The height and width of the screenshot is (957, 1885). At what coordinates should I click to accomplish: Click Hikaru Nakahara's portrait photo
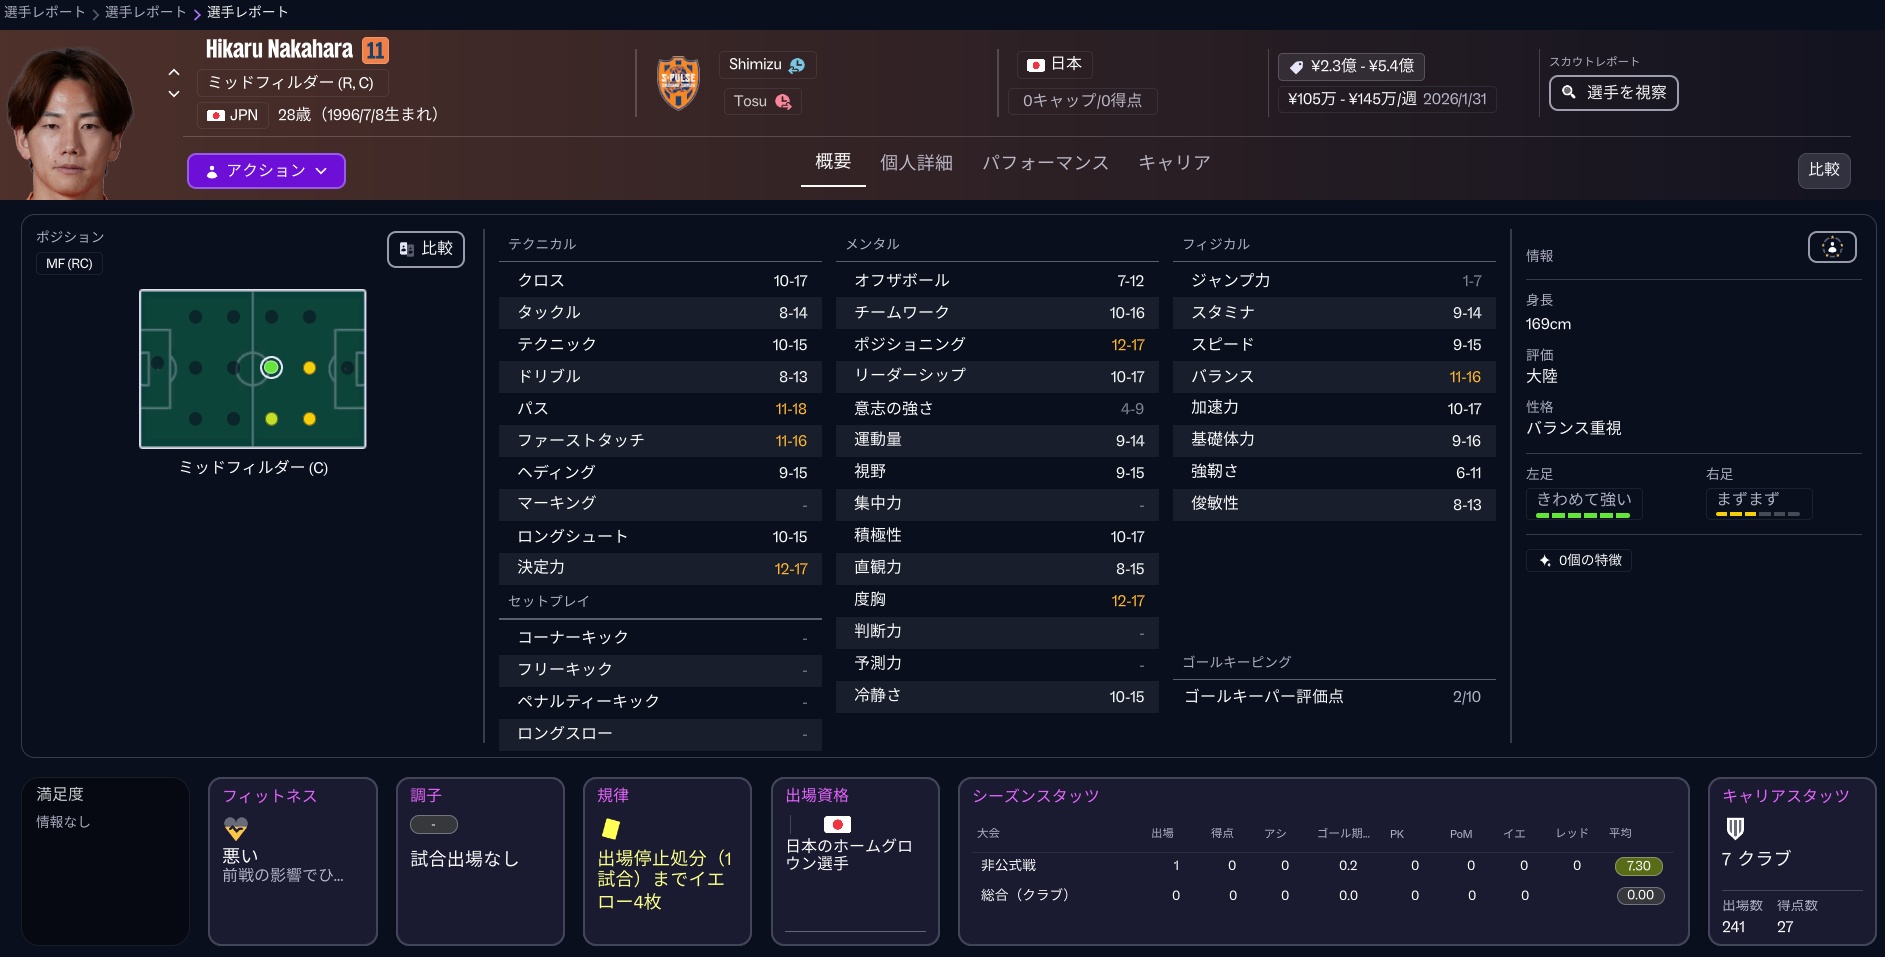pyautogui.click(x=68, y=120)
